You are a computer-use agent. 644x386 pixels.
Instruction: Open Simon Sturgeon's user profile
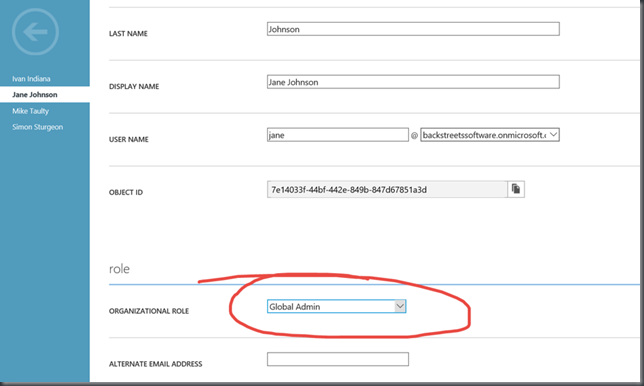37,127
